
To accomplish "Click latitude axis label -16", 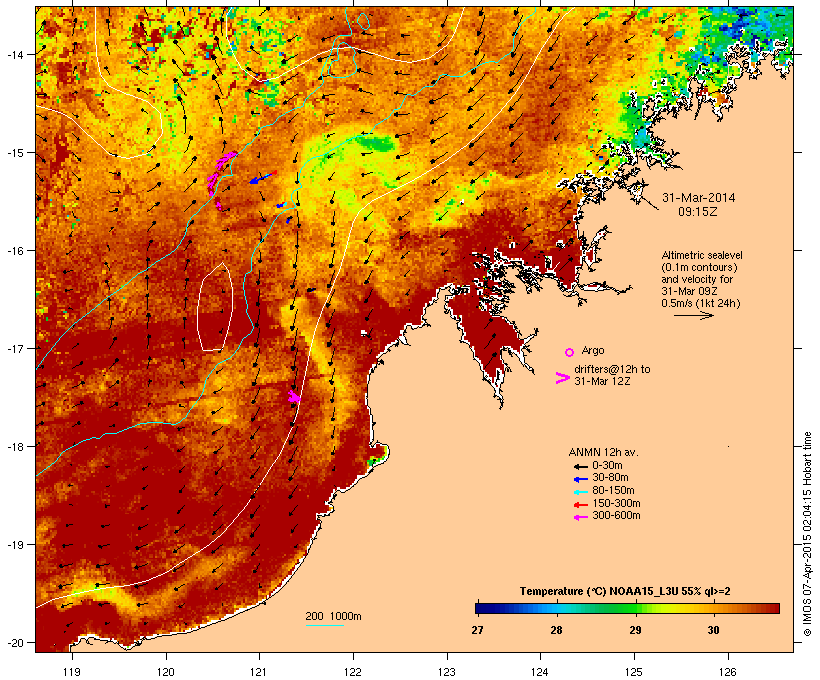I will coord(14,251).
